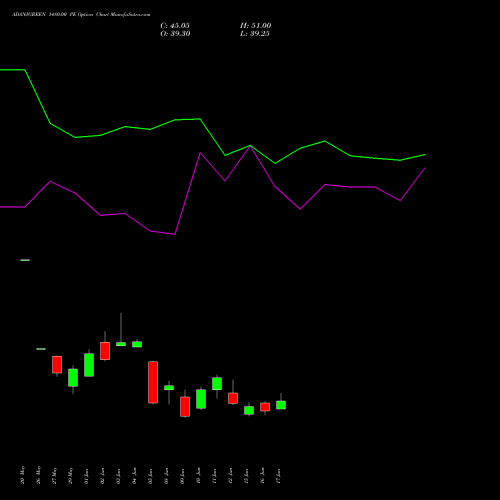Click the green candle above 10 Jun
The image size is (500, 500).
pyautogui.click(x=201, y=399)
